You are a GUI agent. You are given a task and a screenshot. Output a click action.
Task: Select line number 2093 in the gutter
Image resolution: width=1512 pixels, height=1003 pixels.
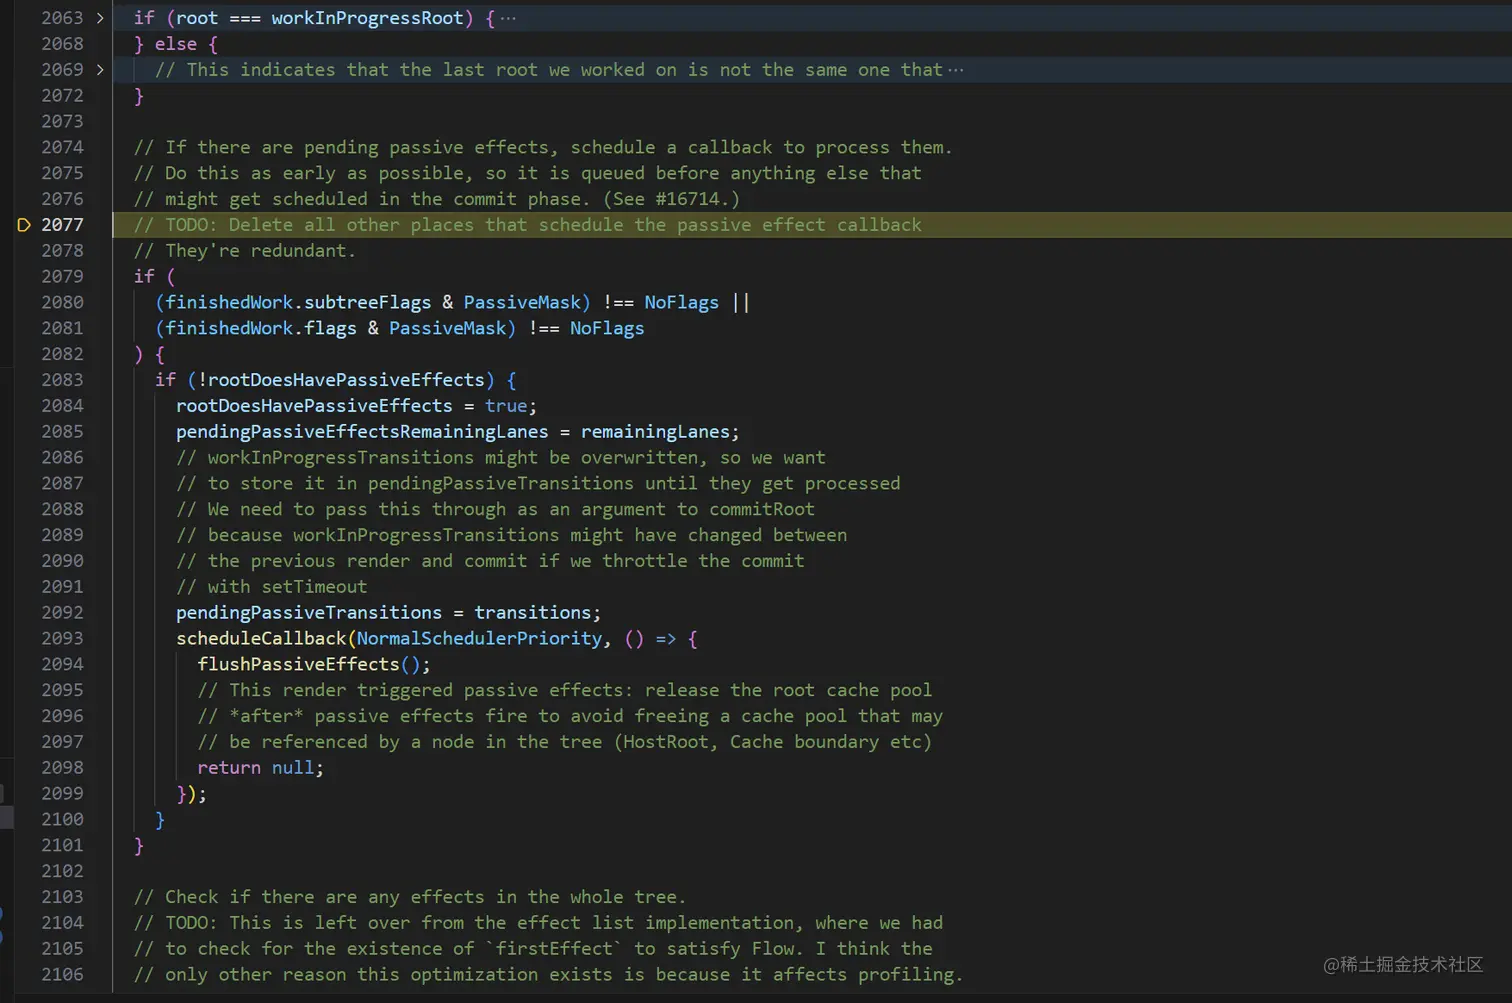click(62, 638)
